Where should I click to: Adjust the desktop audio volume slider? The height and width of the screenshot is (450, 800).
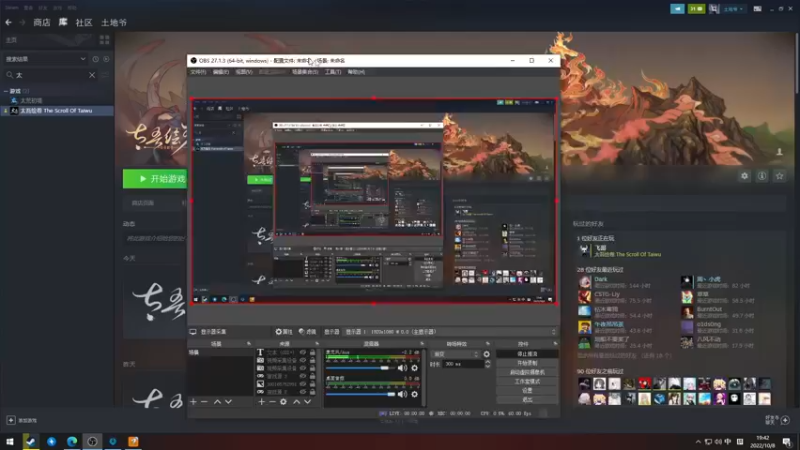360,394
